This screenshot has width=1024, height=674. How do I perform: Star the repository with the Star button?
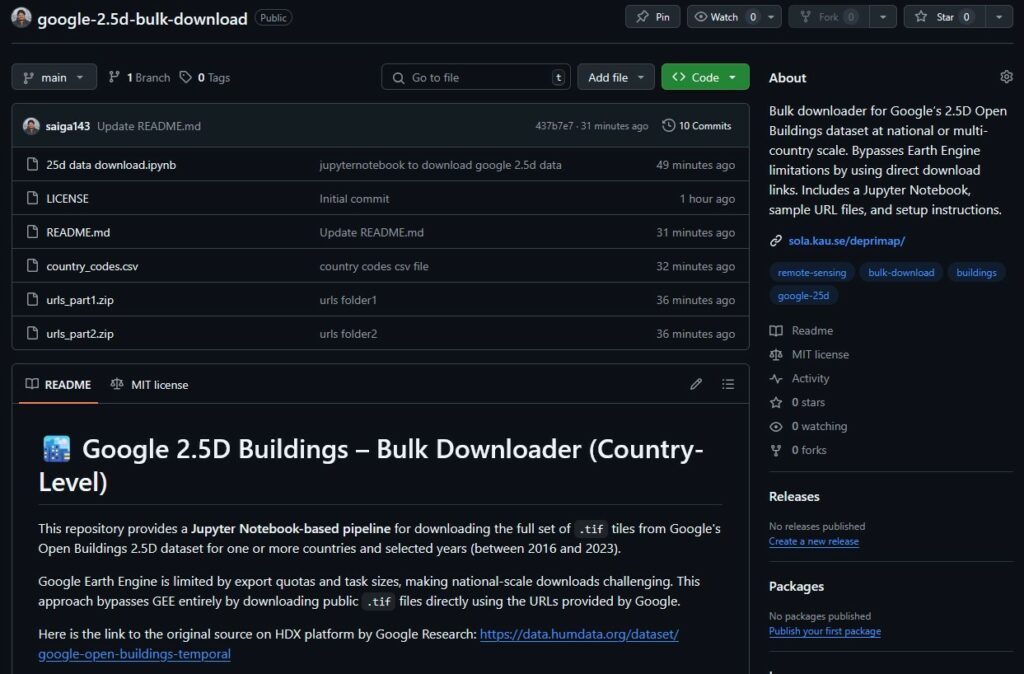click(x=945, y=17)
